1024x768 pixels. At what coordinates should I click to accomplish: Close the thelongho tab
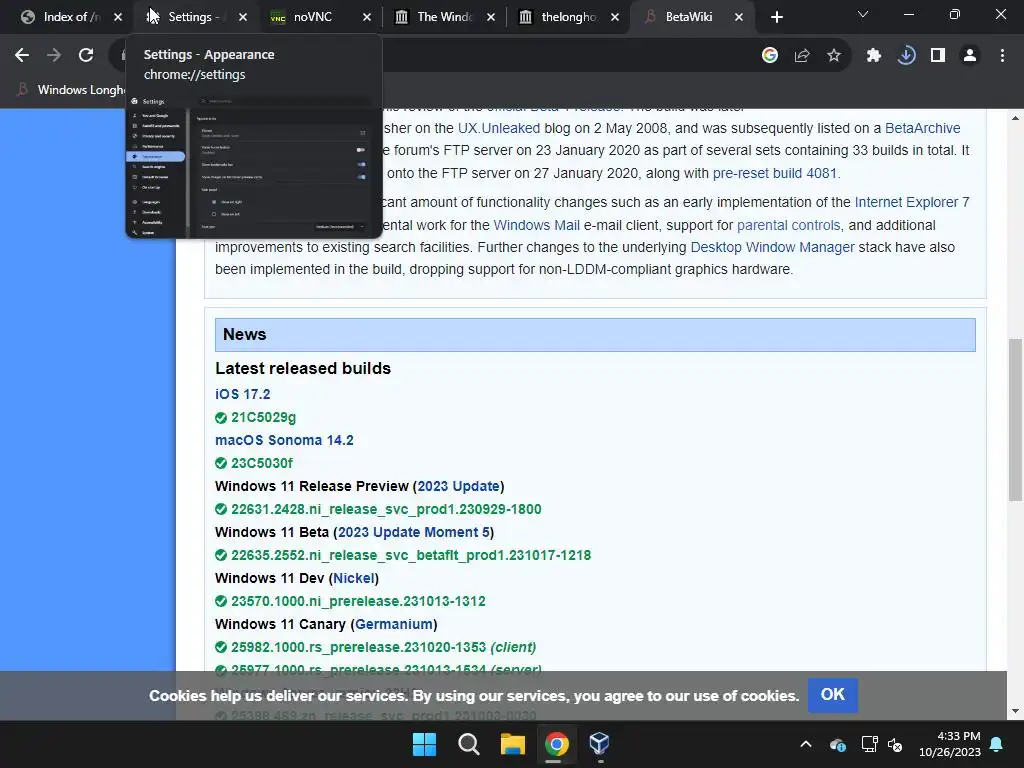tap(615, 17)
